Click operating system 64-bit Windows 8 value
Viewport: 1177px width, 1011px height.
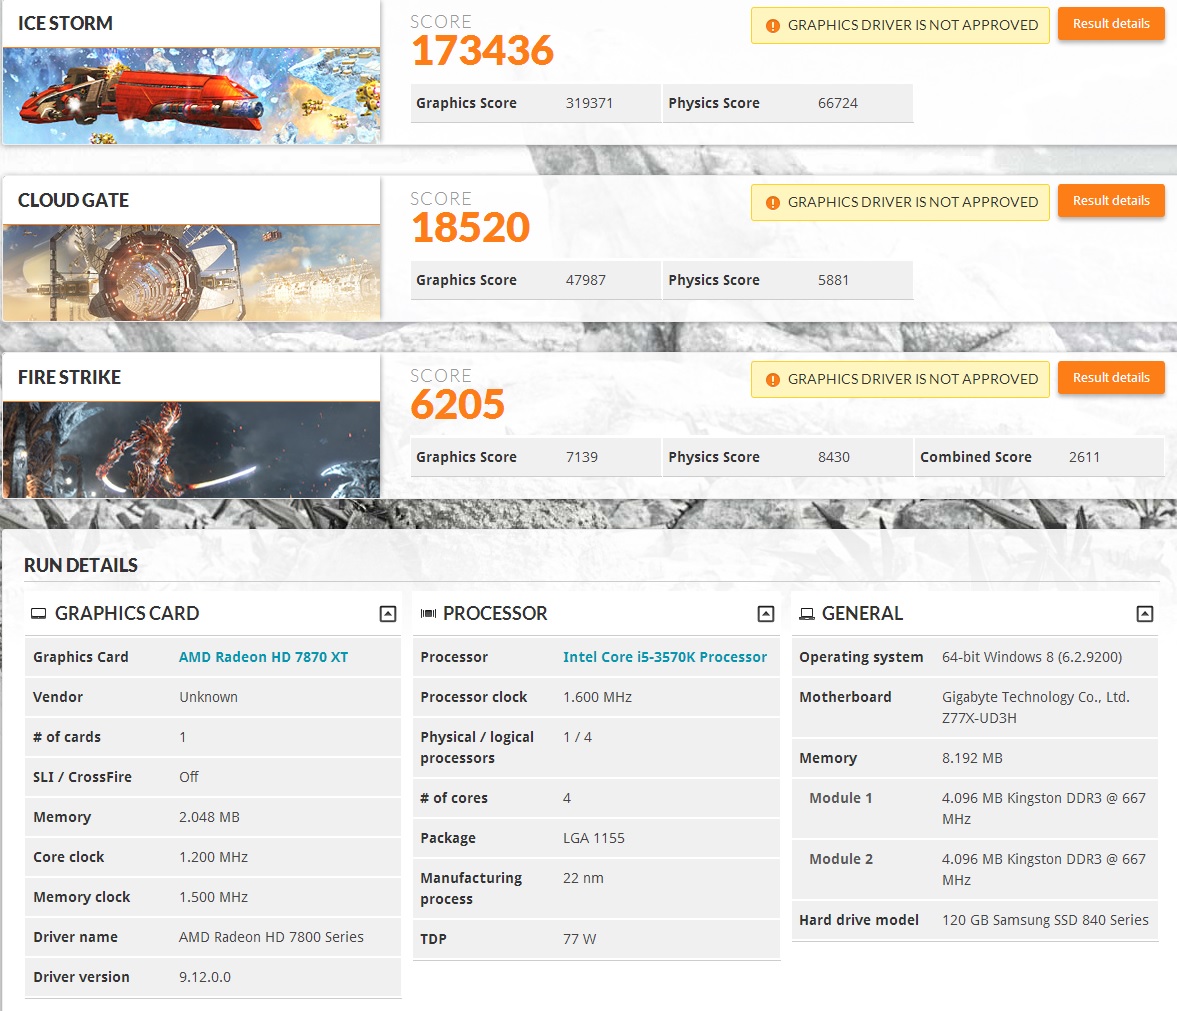coord(1032,657)
